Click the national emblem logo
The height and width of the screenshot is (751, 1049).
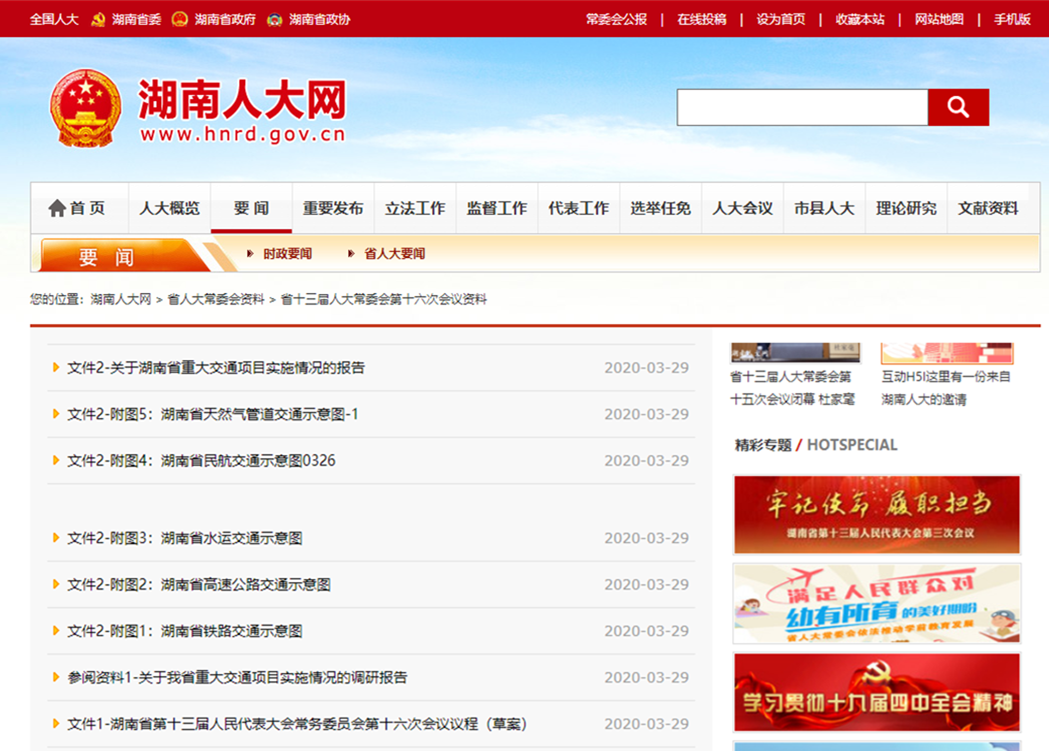pos(85,108)
